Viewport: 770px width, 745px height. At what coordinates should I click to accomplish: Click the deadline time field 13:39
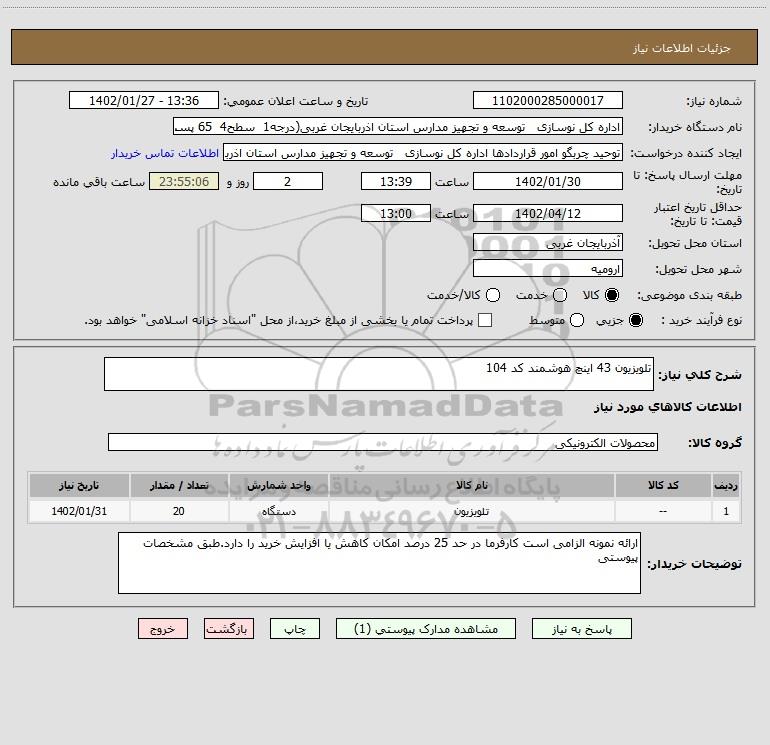click(396, 181)
